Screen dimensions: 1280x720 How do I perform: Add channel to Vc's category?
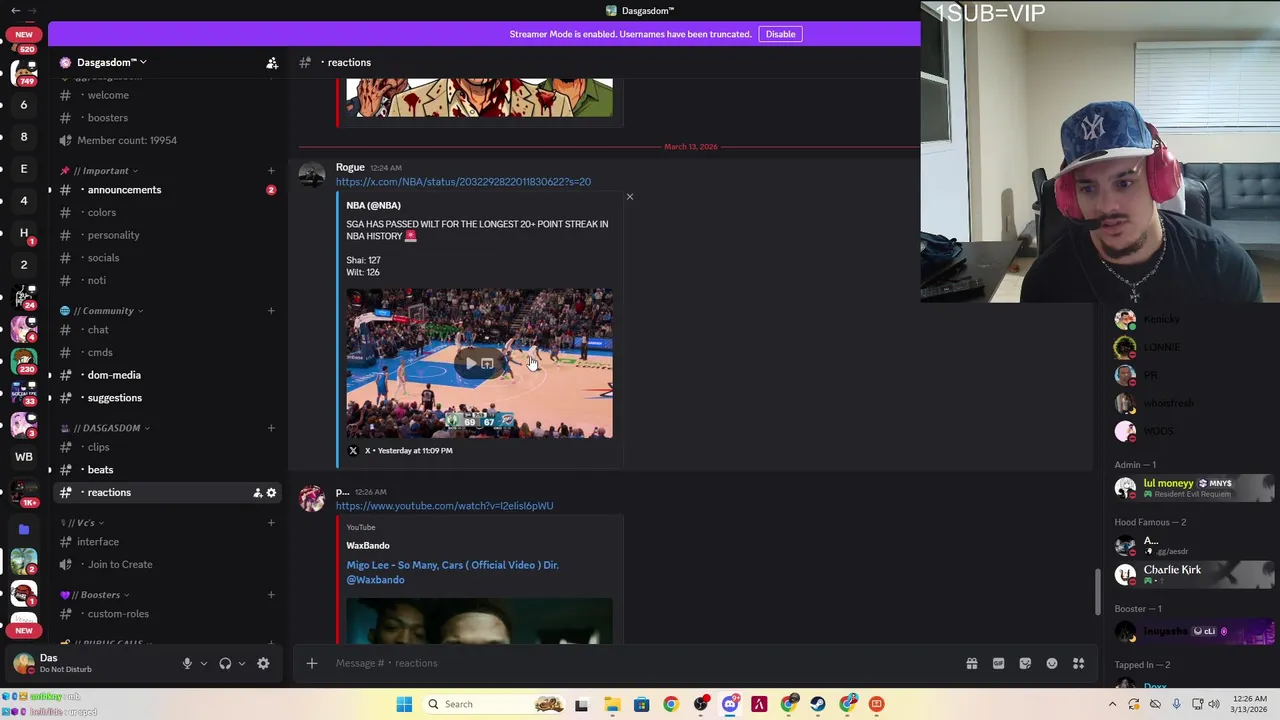[x=271, y=522]
